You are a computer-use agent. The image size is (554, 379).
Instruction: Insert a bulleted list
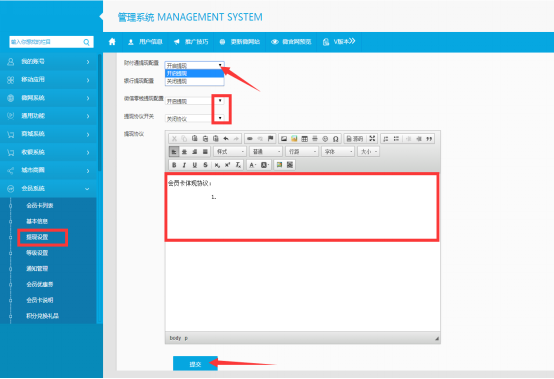point(396,139)
